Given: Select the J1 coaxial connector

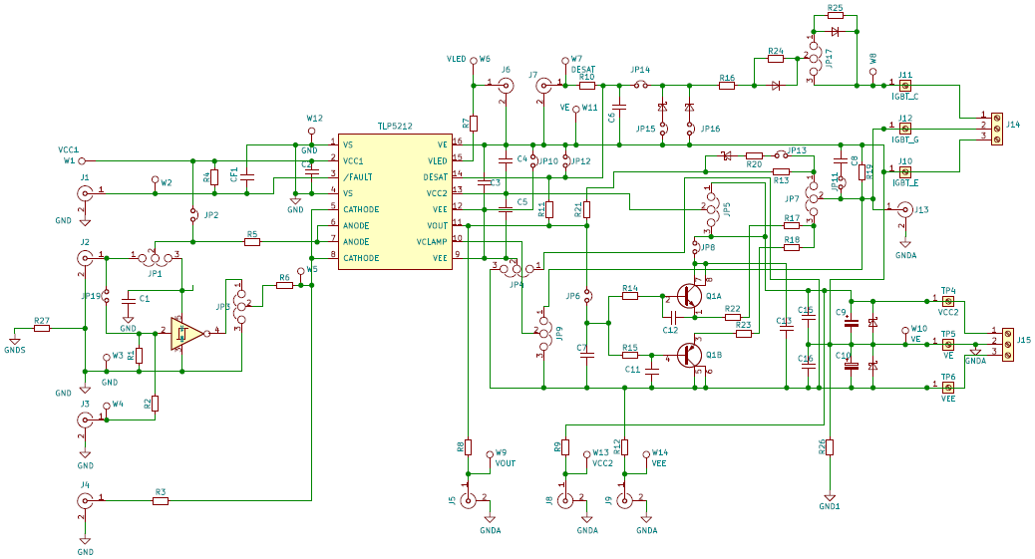Looking at the screenshot, I should point(84,193).
